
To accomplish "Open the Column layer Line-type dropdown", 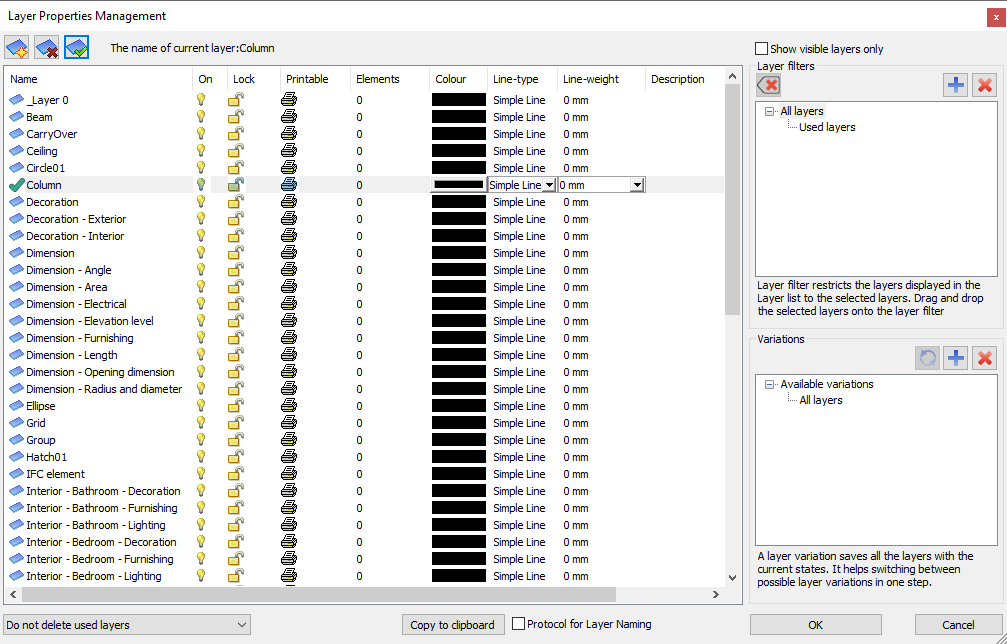I will (x=548, y=185).
